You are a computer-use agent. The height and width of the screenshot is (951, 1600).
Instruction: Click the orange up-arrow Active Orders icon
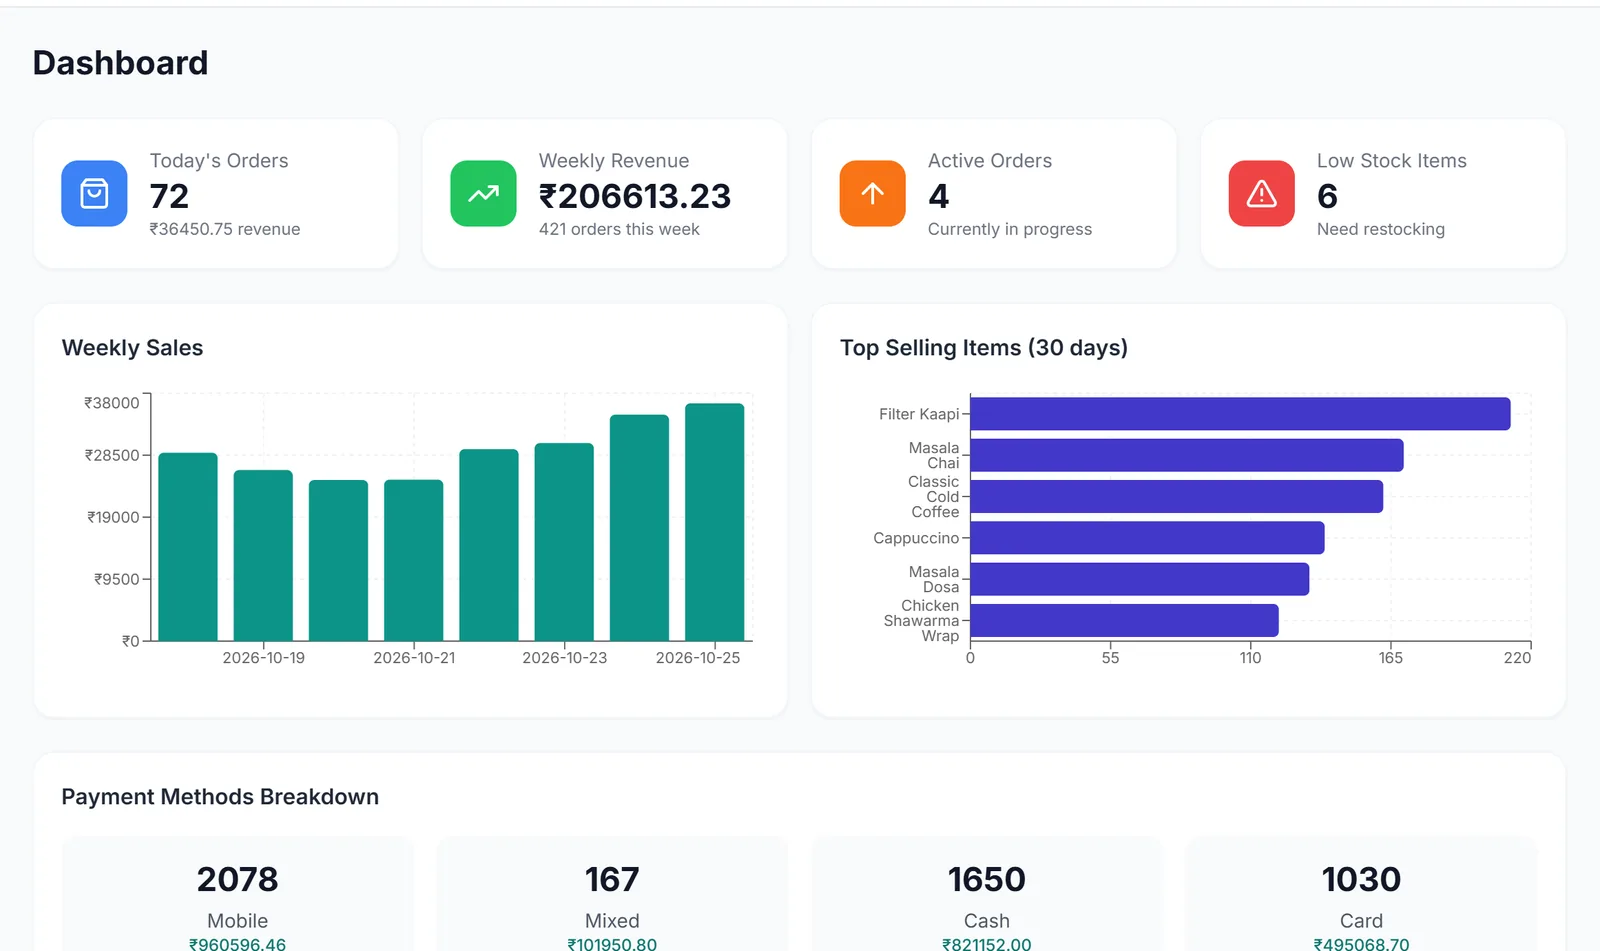click(x=872, y=193)
